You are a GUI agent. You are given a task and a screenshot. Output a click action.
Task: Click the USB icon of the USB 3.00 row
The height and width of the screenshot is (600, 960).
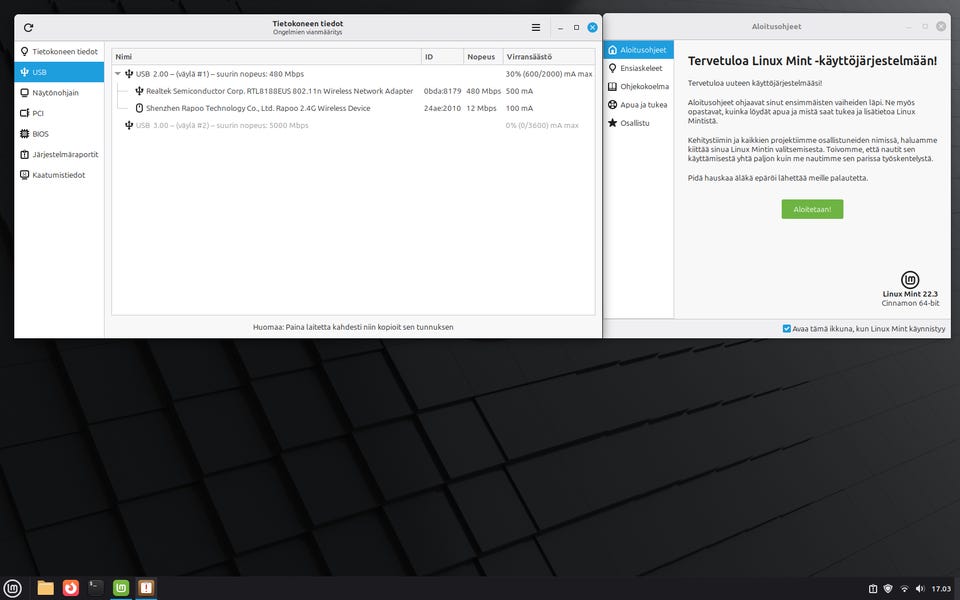coord(129,125)
